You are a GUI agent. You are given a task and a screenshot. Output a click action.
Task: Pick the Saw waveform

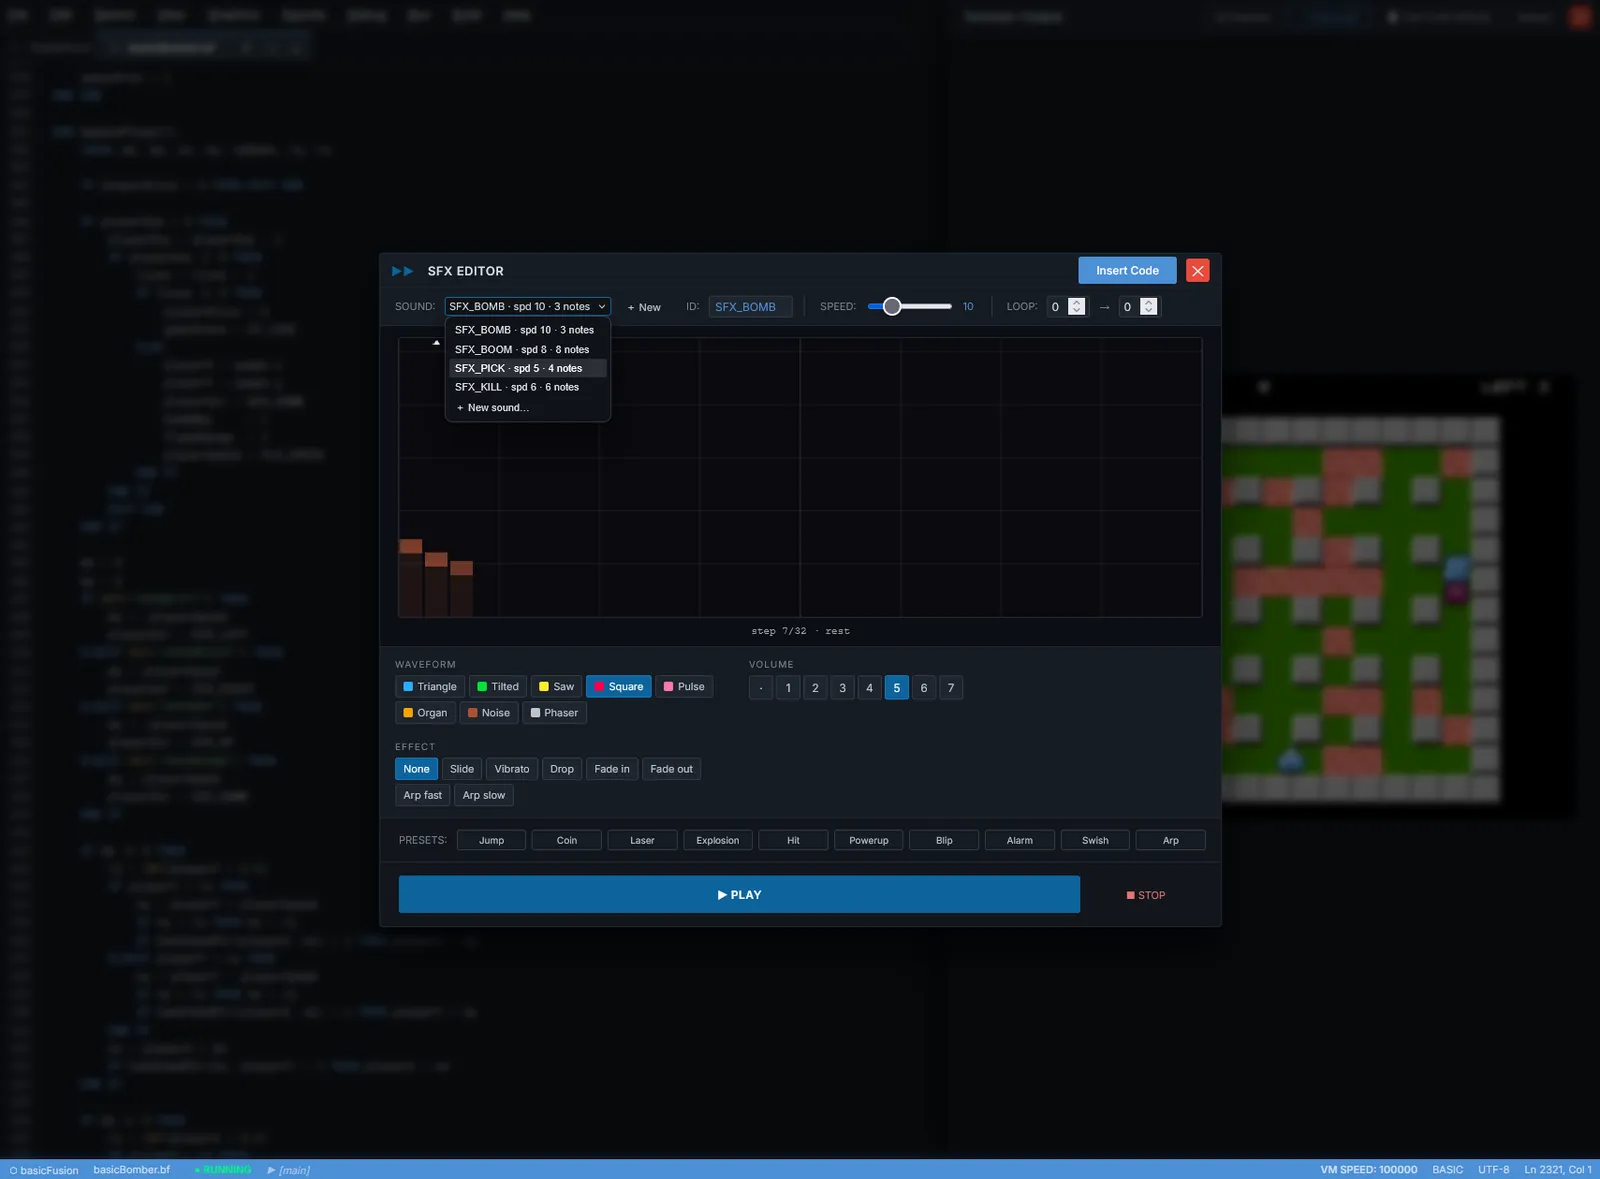click(556, 687)
